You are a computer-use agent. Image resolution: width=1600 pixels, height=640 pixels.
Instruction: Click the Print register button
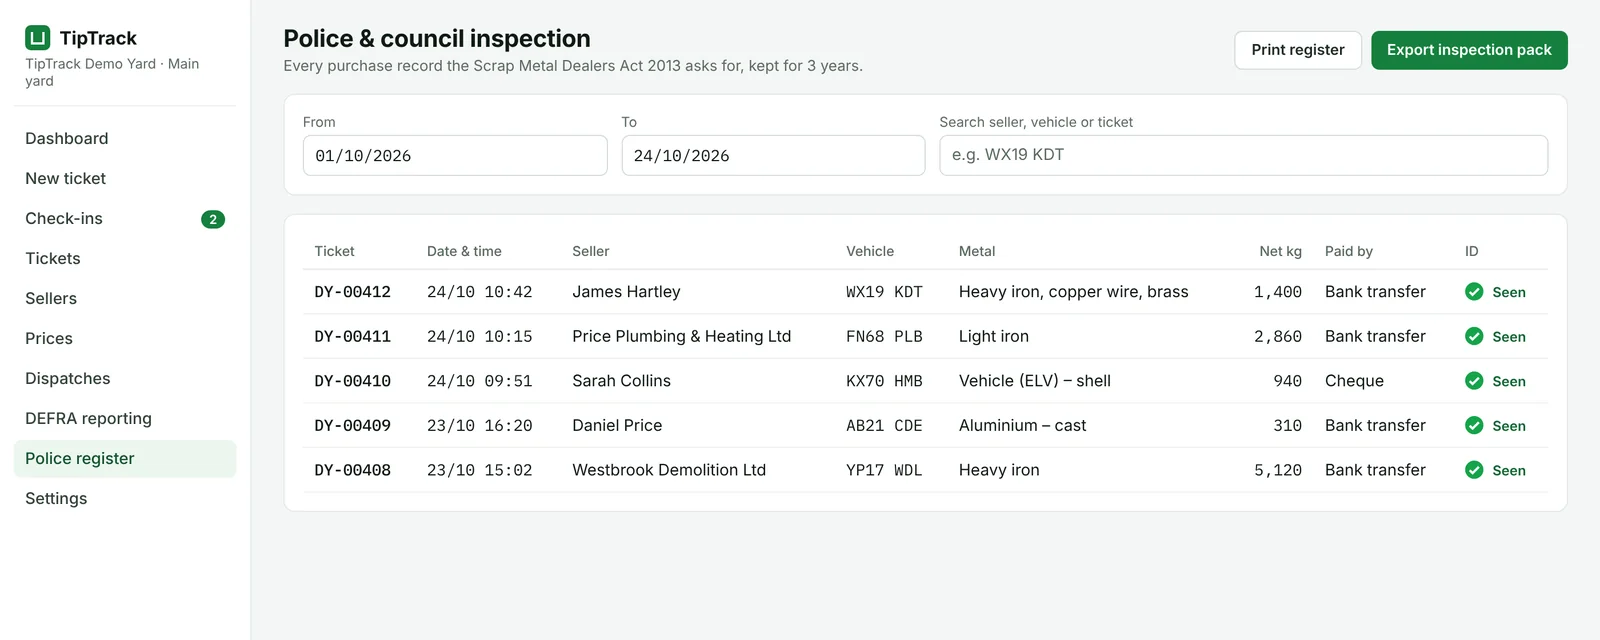pyautogui.click(x=1298, y=50)
